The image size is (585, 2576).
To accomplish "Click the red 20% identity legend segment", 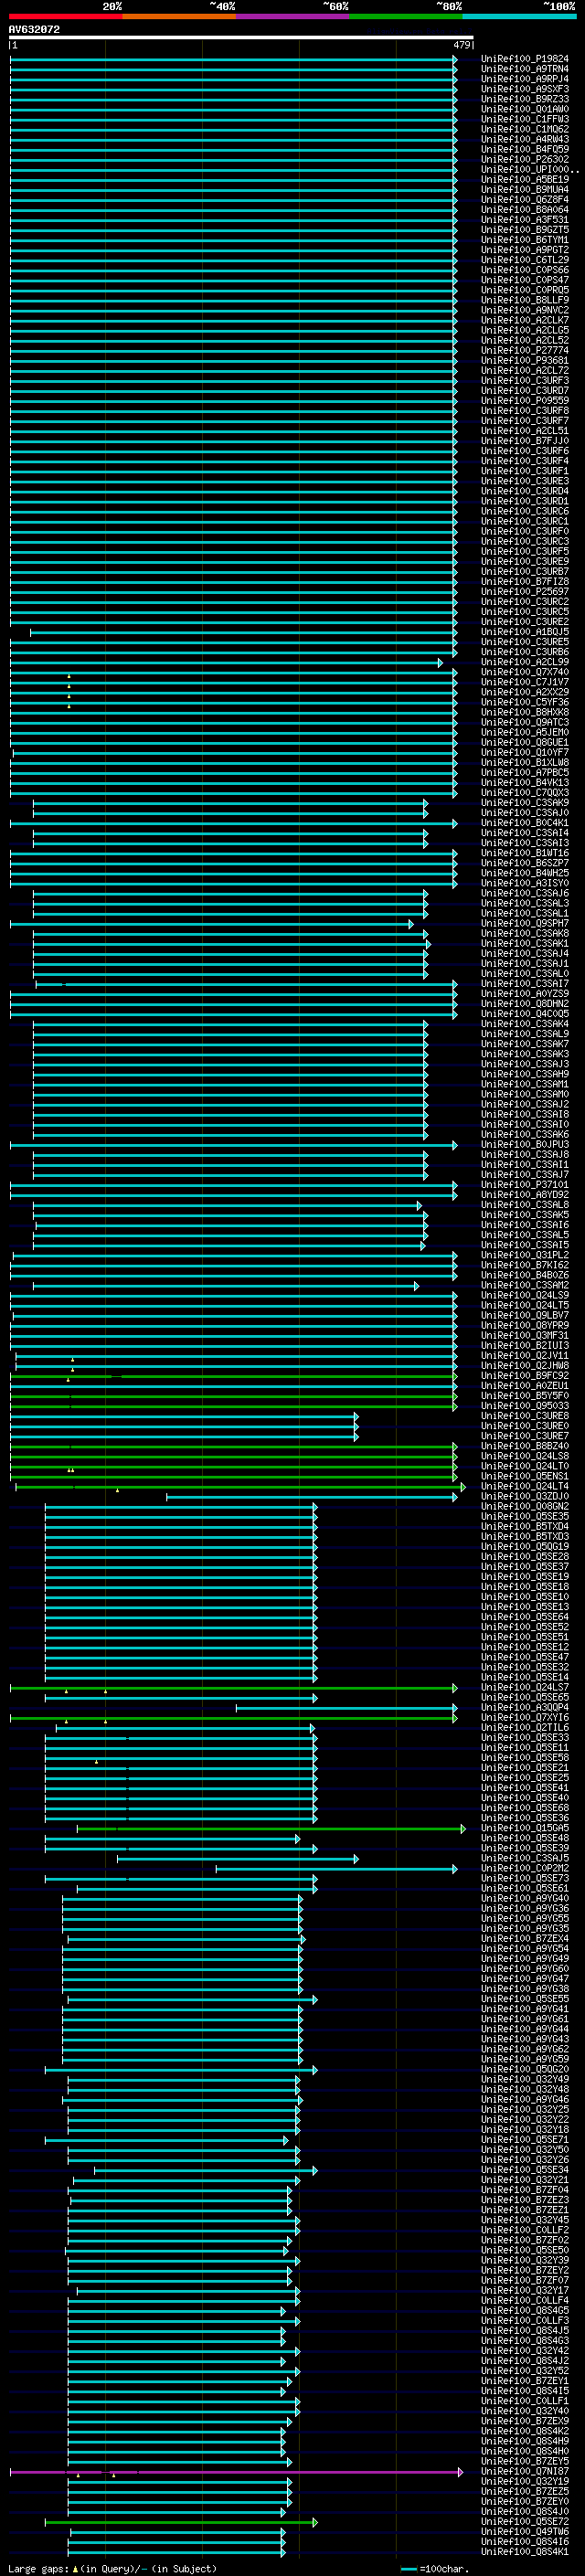I will point(66,16).
